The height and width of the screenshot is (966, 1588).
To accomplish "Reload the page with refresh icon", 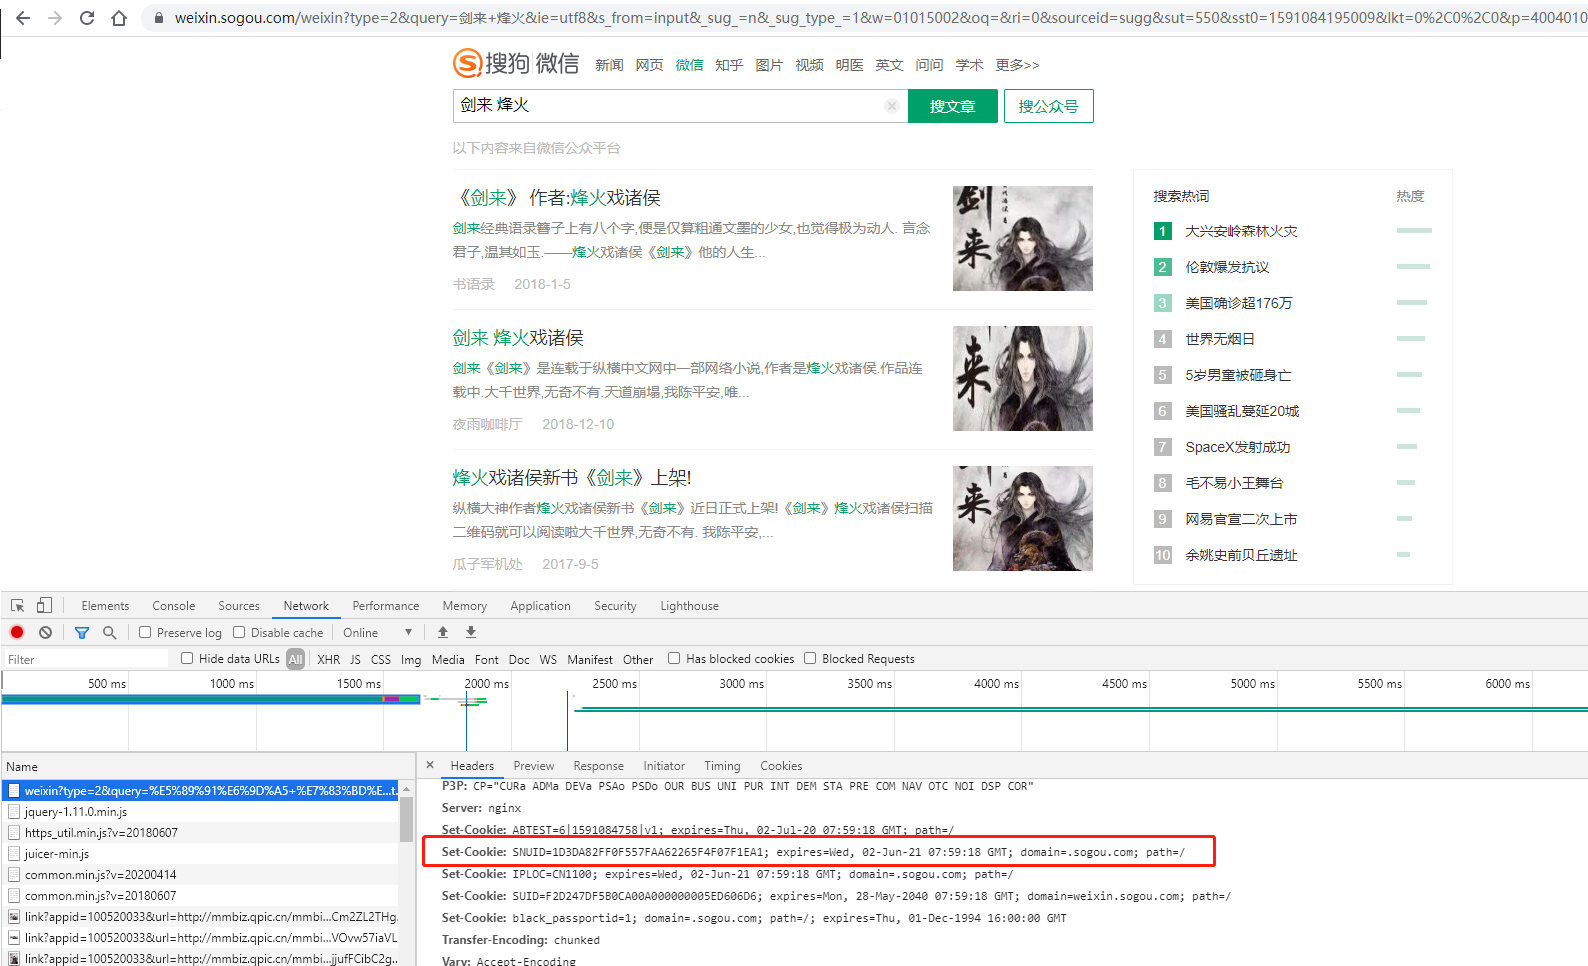I will coord(87,18).
